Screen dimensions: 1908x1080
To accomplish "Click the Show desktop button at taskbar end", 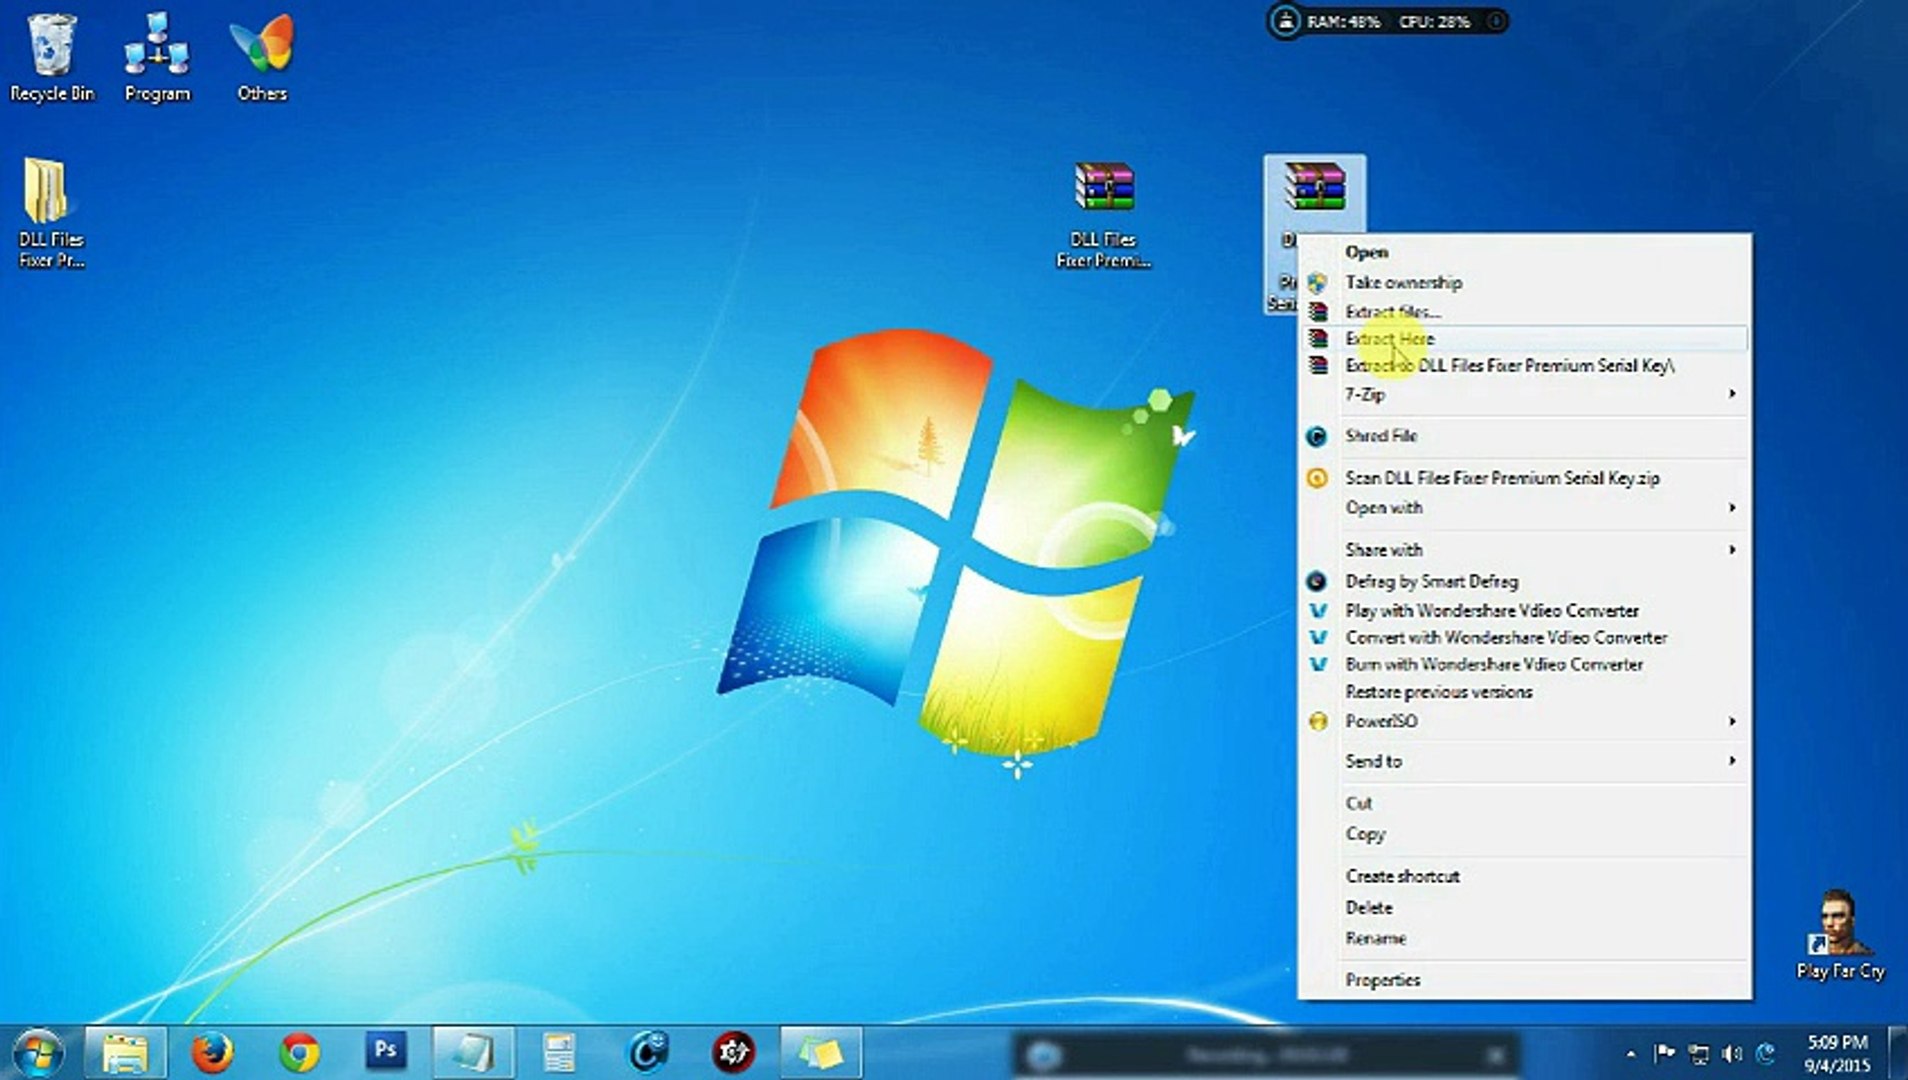I will 1898,1053.
